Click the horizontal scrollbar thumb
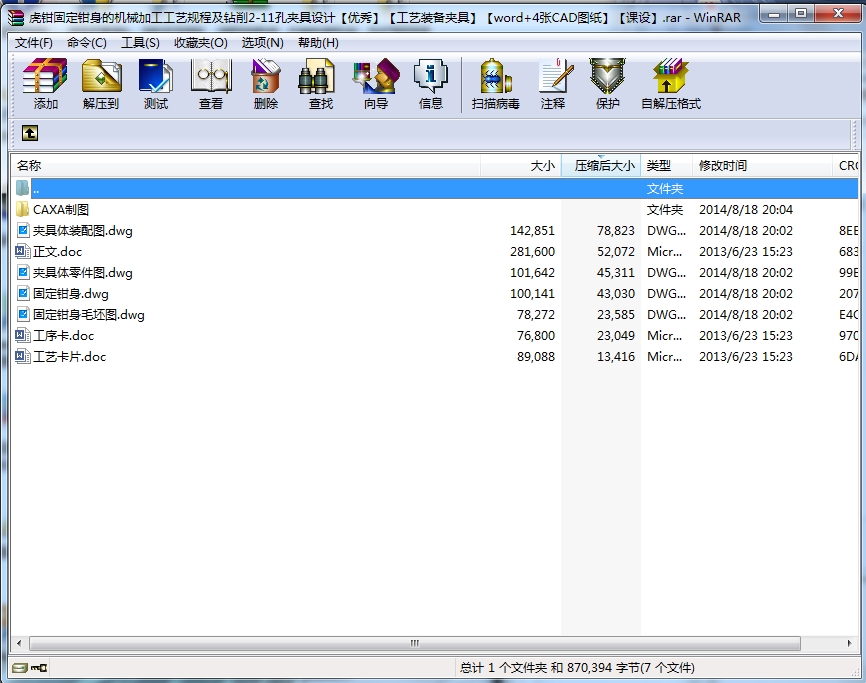This screenshot has width=866, height=683. pos(415,643)
